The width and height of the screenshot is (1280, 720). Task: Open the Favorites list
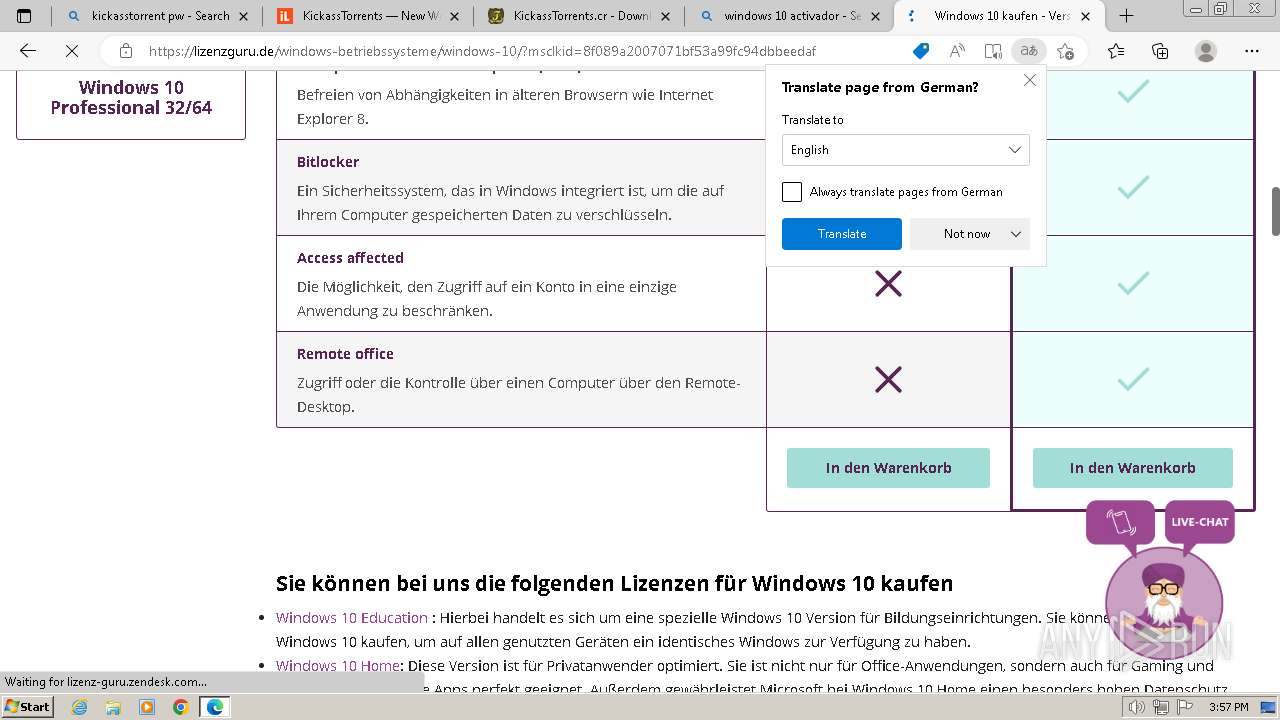coord(1116,51)
